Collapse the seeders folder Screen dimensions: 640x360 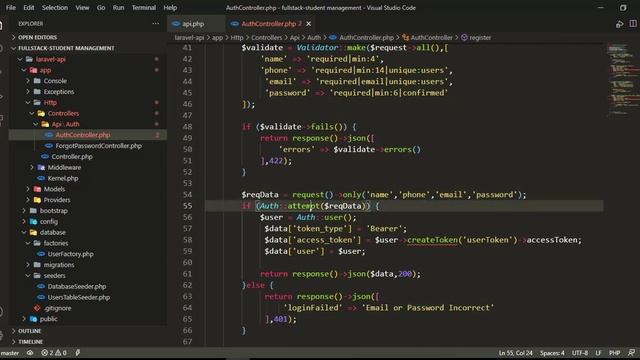click(x=54, y=276)
